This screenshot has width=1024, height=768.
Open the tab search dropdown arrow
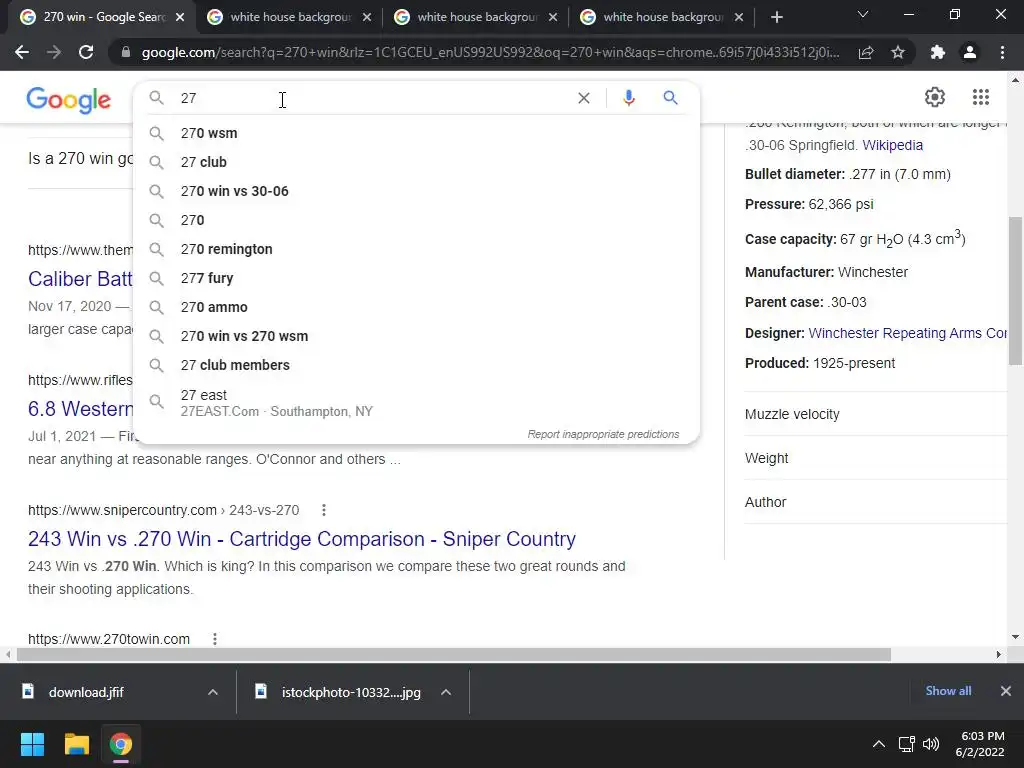pyautogui.click(x=863, y=14)
